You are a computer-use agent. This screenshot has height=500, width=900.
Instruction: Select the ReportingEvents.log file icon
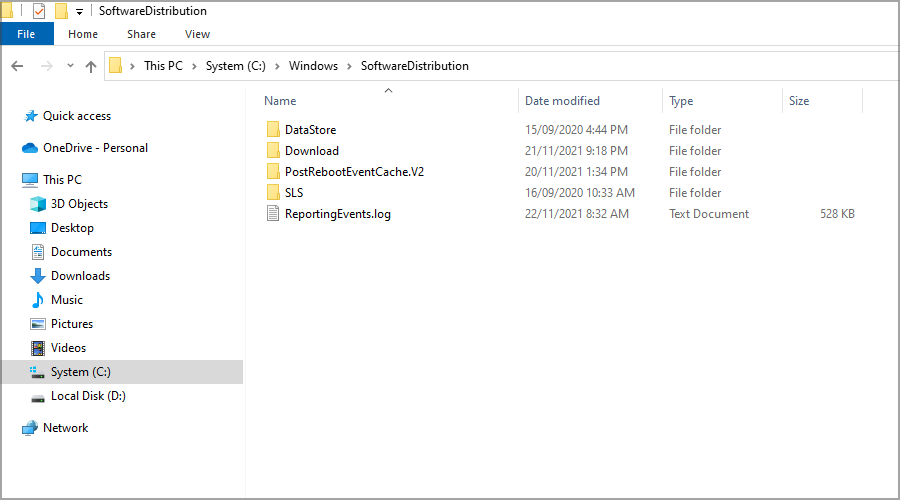pyautogui.click(x=273, y=214)
